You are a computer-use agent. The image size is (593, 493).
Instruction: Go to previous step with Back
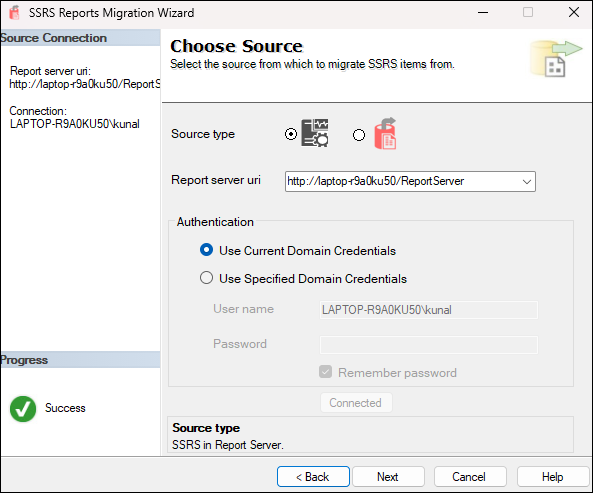(x=313, y=477)
